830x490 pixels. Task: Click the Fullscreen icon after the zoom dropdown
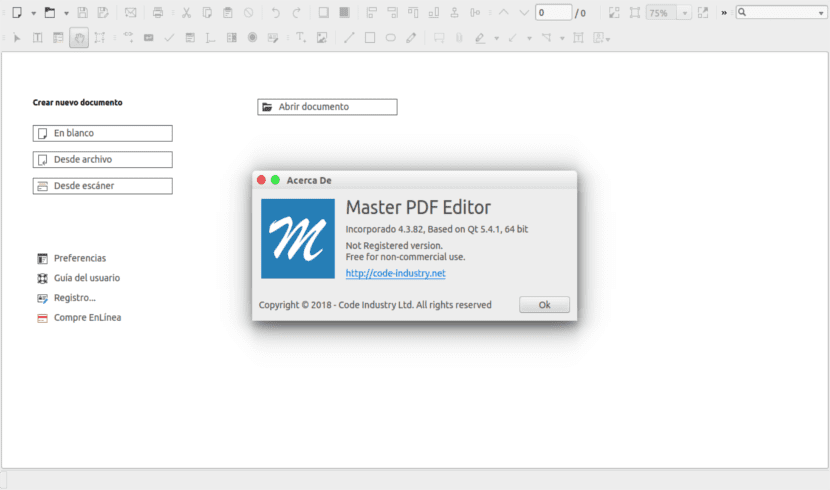coord(703,13)
